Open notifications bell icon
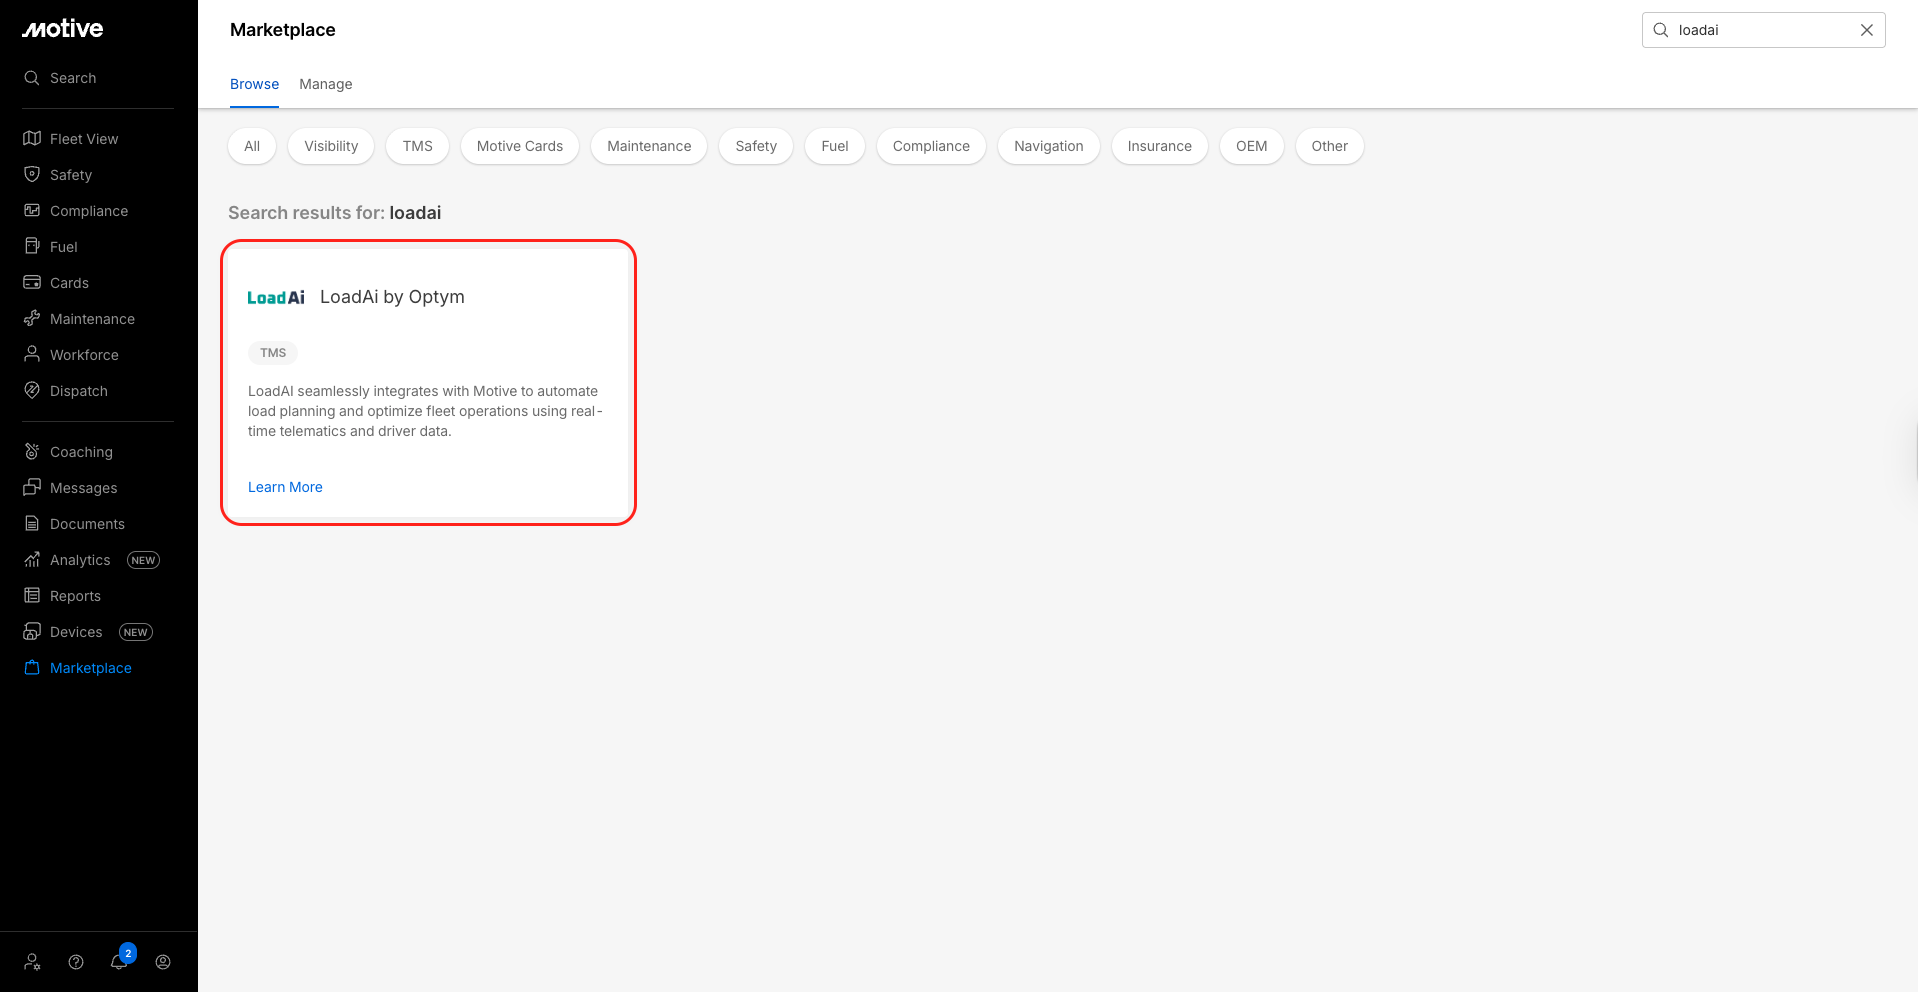 [x=119, y=962]
